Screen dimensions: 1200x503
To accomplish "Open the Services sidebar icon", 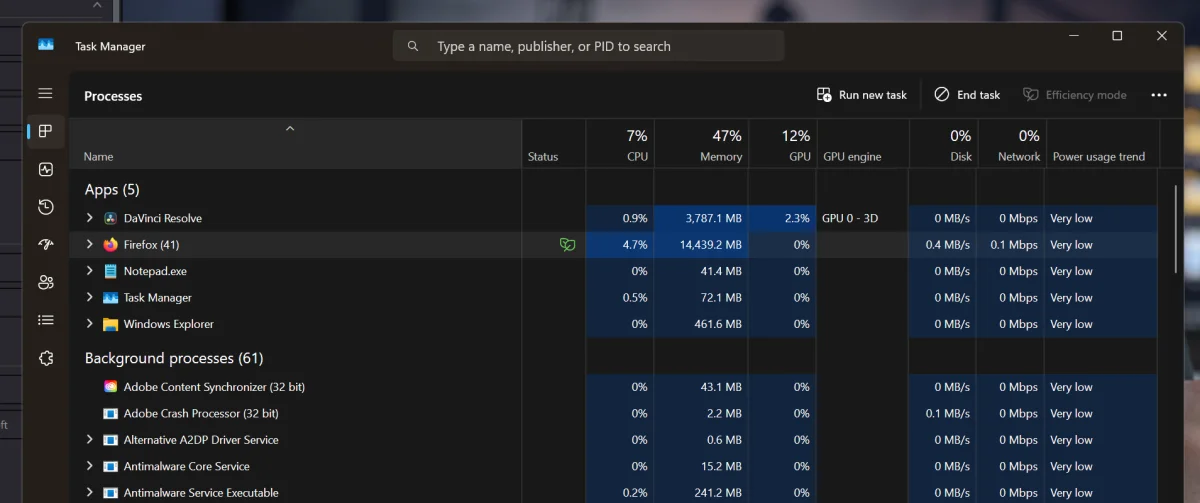I will [x=45, y=358].
